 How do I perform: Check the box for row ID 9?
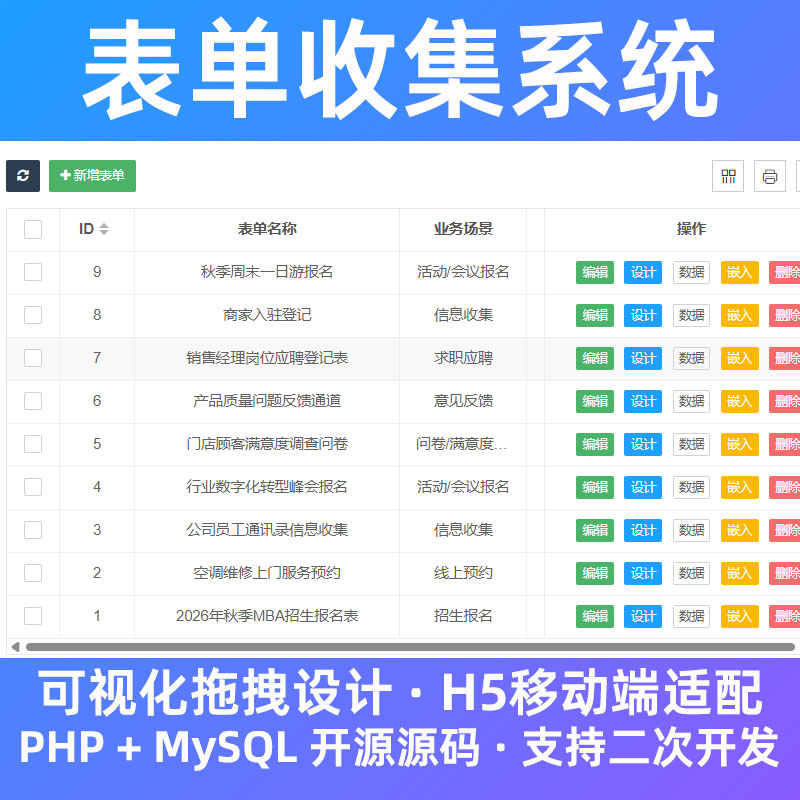coord(33,272)
